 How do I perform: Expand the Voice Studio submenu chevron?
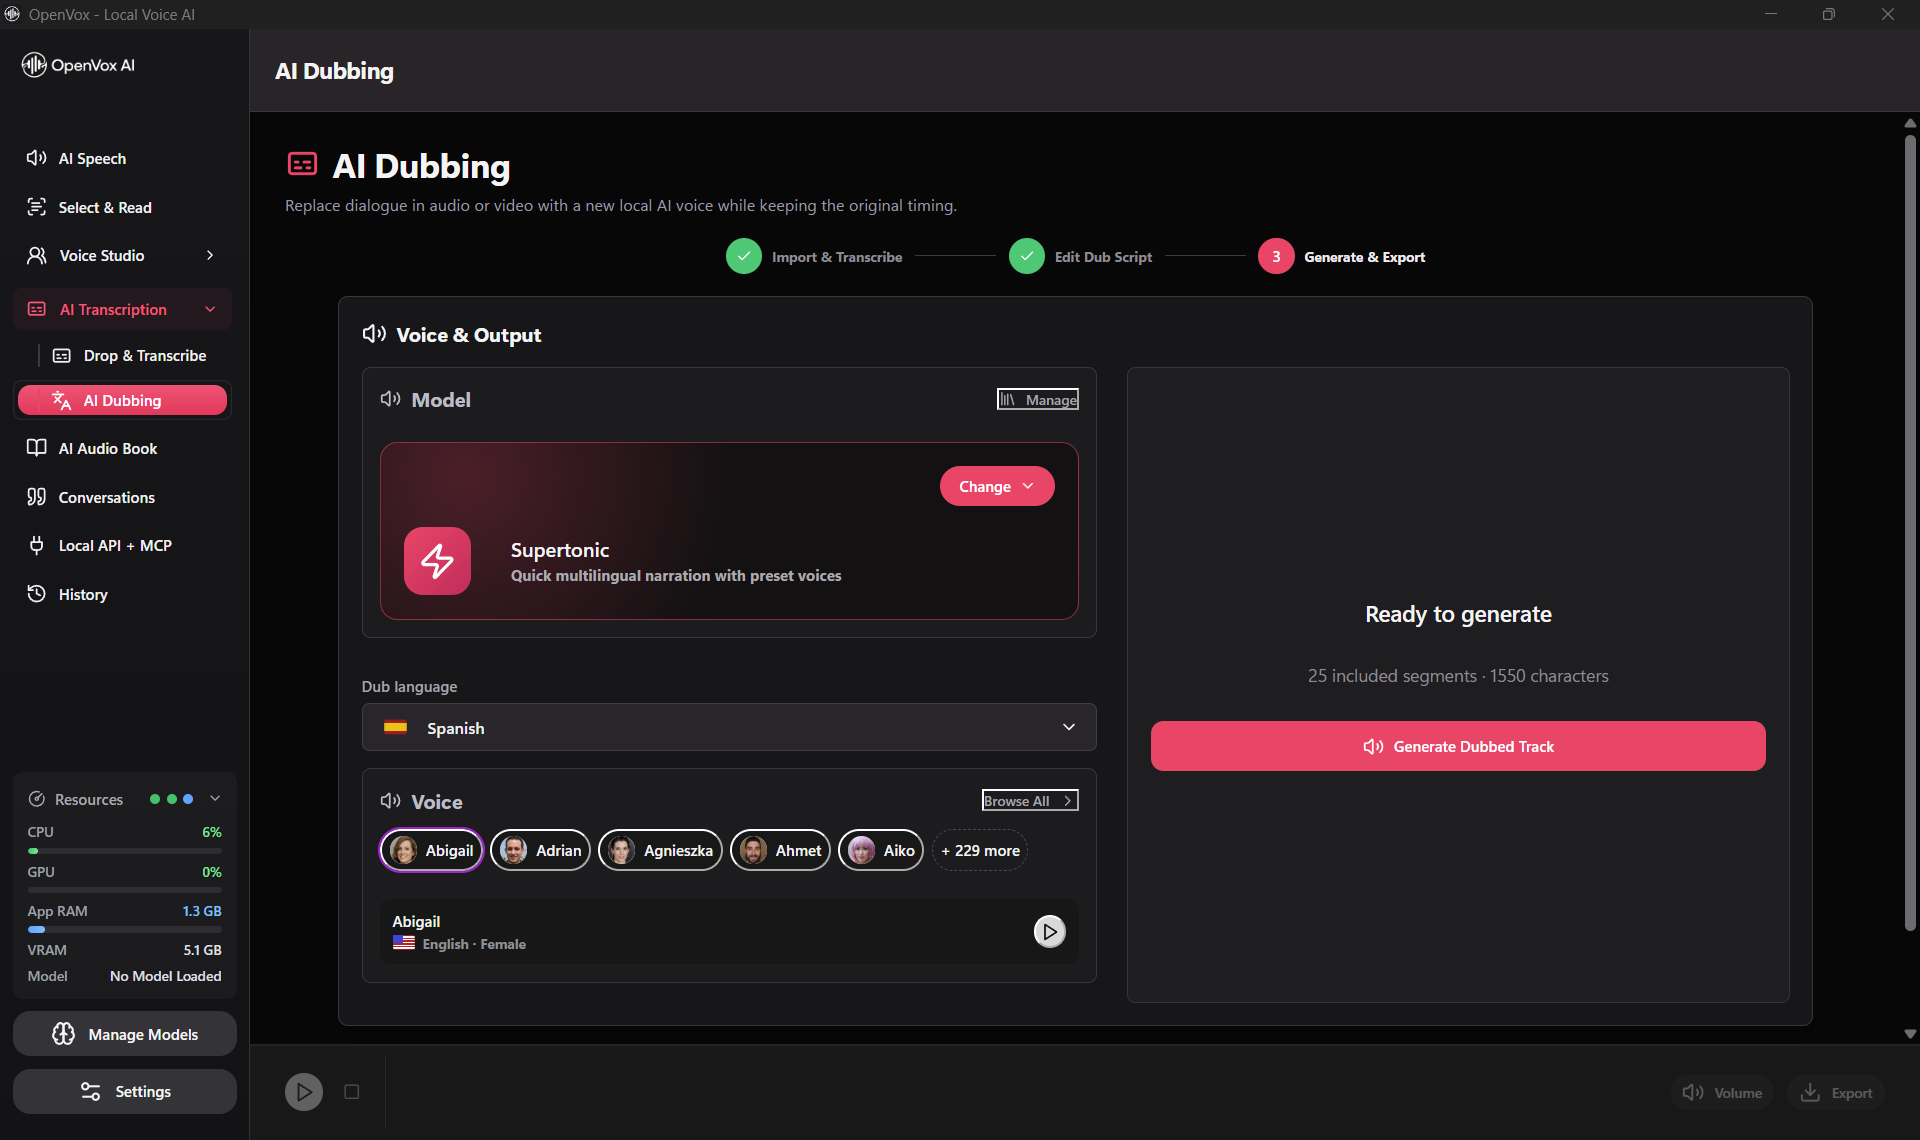click(210, 256)
